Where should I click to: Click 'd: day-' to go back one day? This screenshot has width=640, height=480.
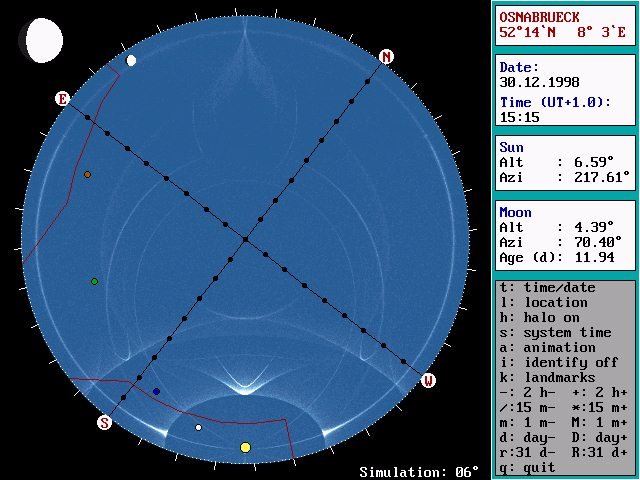[527, 438]
